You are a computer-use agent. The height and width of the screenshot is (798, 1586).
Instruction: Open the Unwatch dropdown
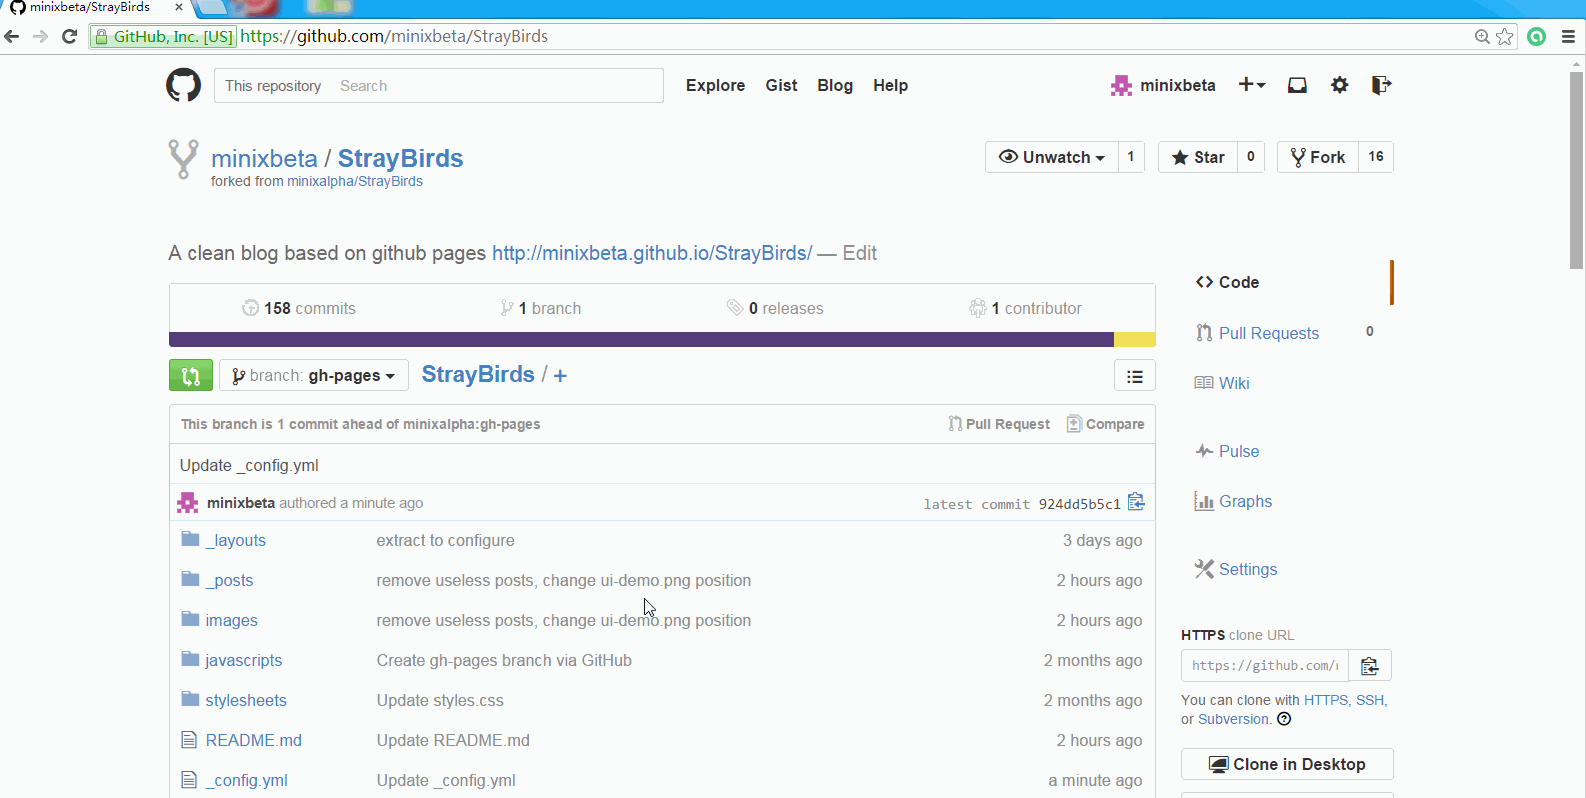pyautogui.click(x=1051, y=157)
